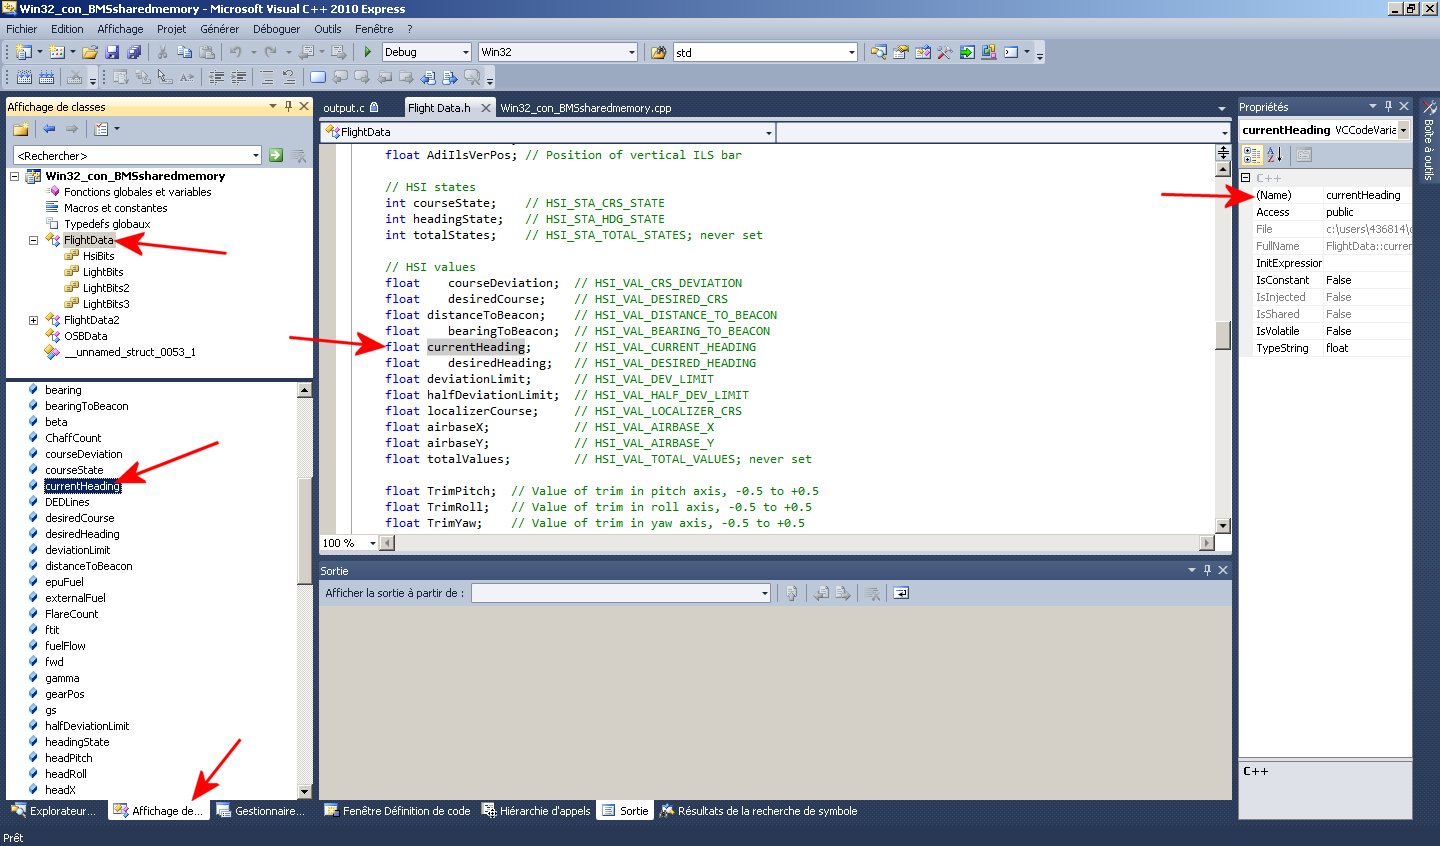Image resolution: width=1440 pixels, height=846 pixels.
Task: Click the Start Page green arrow icon
Action: click(967, 52)
